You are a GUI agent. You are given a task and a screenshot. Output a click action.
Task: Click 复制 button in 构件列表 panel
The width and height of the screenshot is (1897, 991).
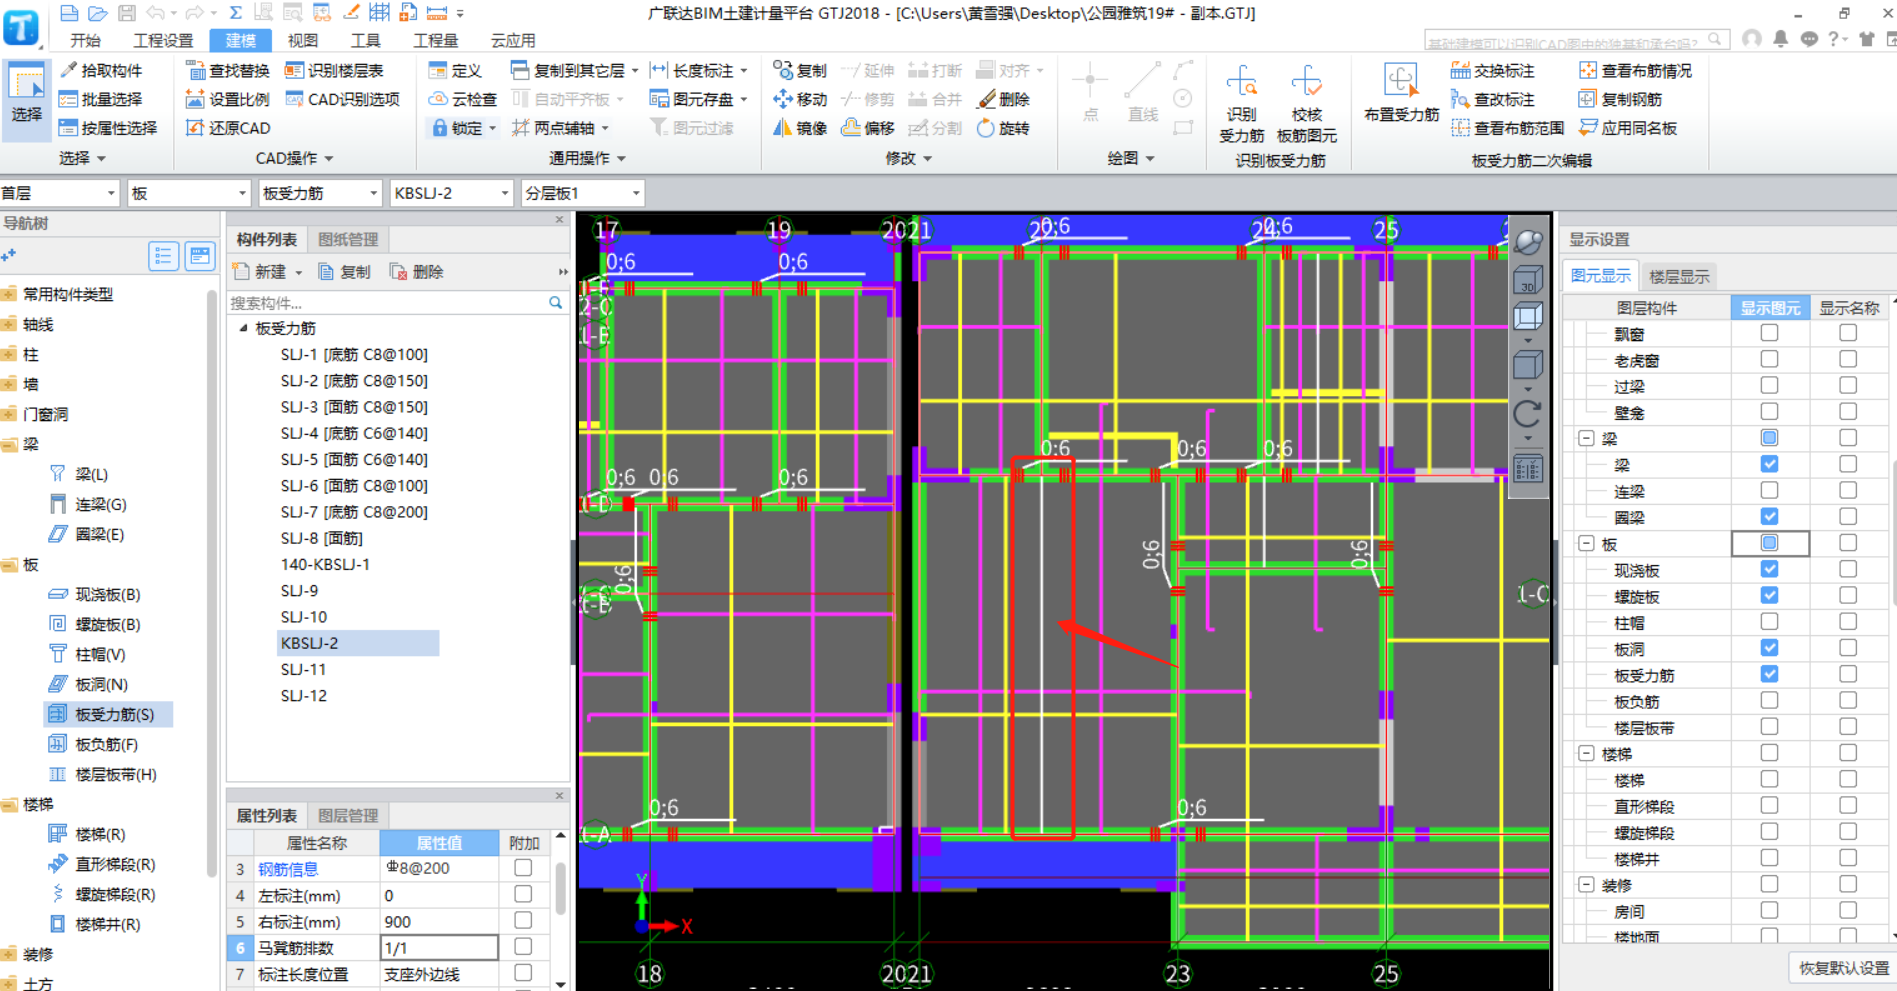click(344, 272)
